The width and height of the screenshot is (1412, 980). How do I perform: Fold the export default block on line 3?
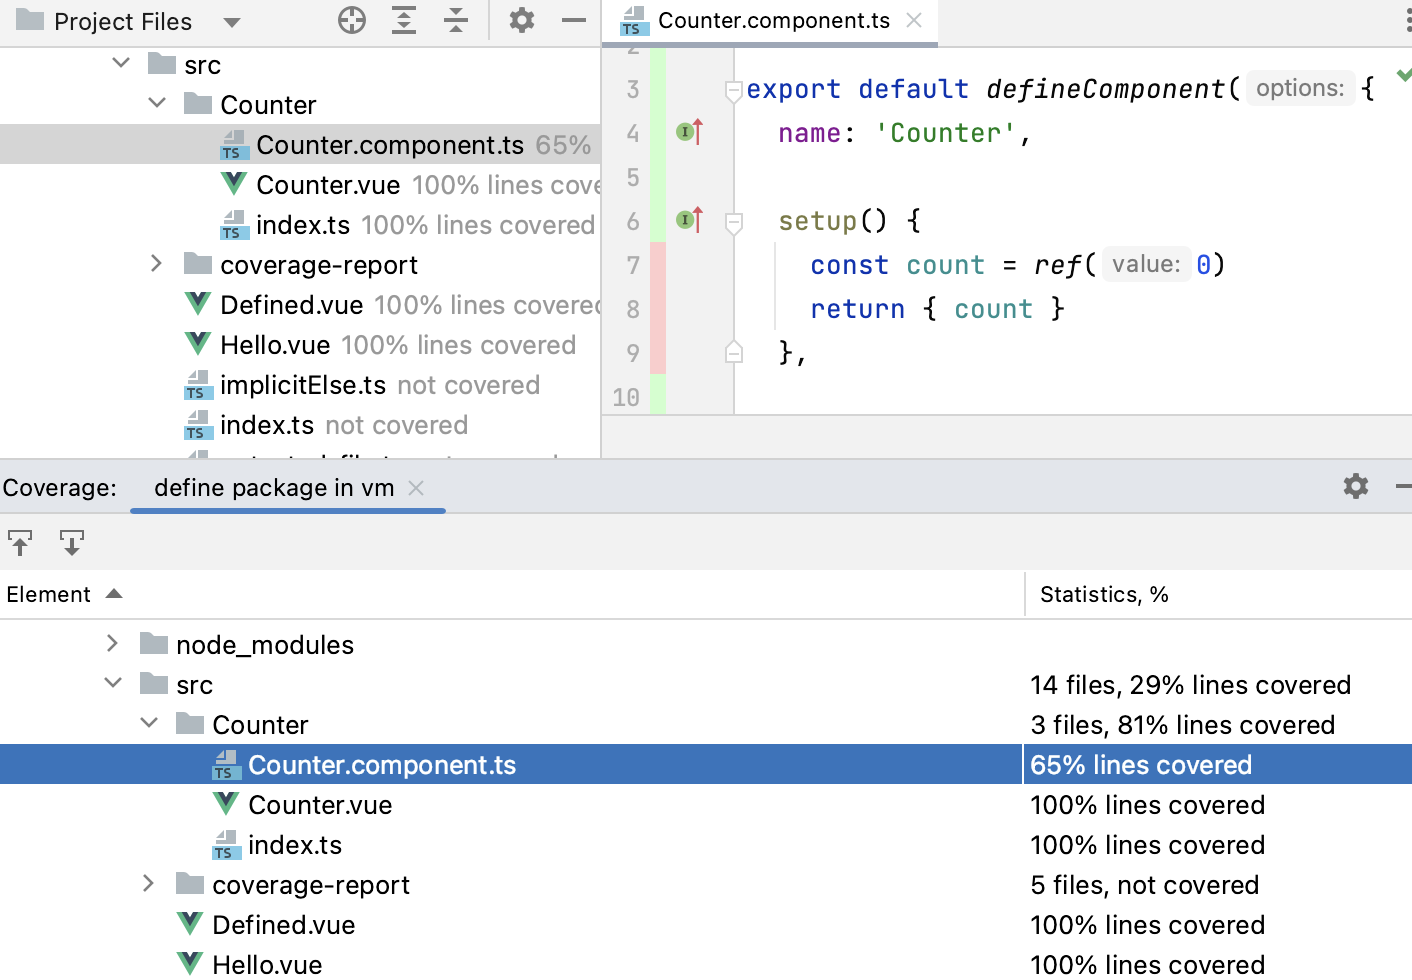[734, 90]
